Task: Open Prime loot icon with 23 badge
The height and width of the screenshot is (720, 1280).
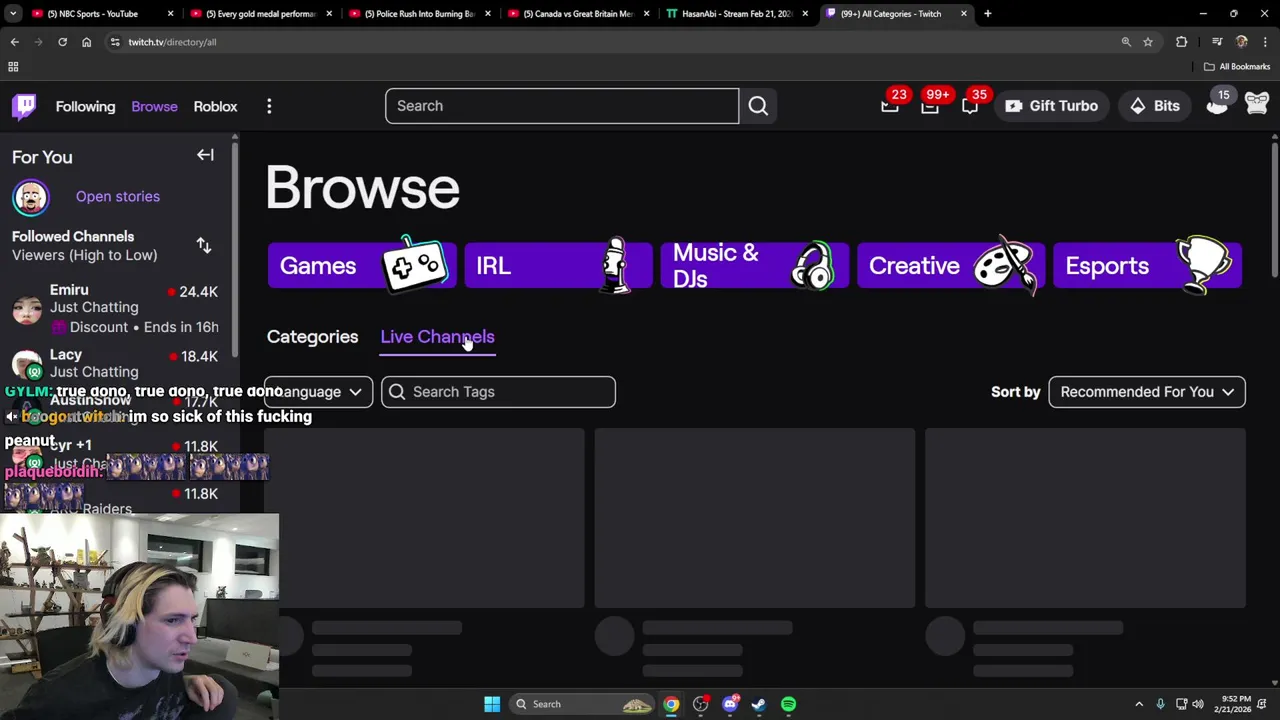Action: click(x=890, y=106)
